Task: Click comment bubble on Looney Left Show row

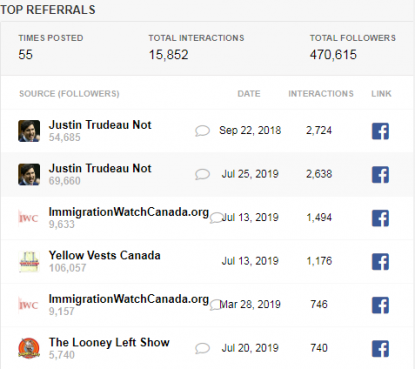Action: tap(202, 349)
